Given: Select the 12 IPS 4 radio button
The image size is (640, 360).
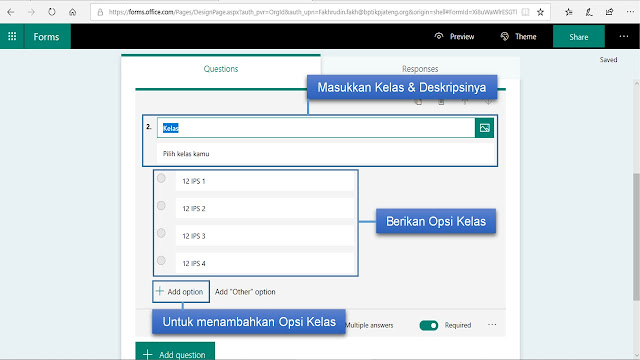Looking at the screenshot, I should [161, 260].
